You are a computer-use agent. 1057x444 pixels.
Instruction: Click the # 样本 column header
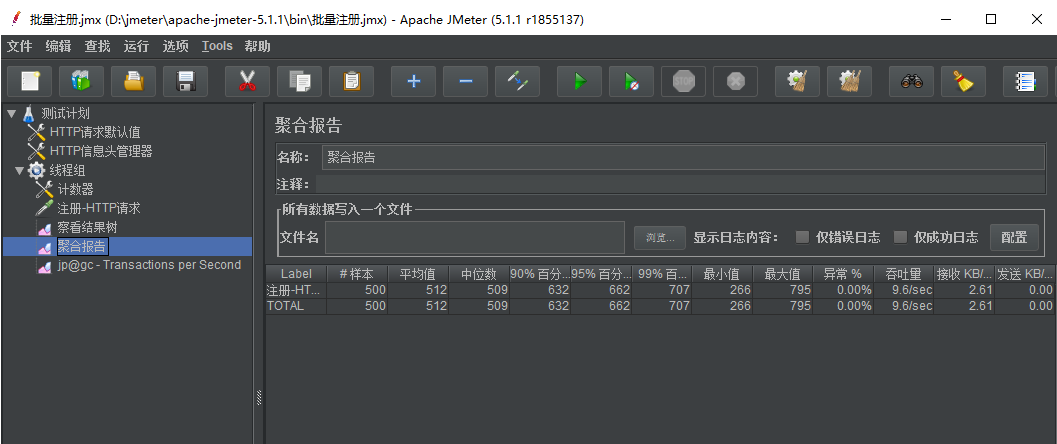tap(357, 274)
